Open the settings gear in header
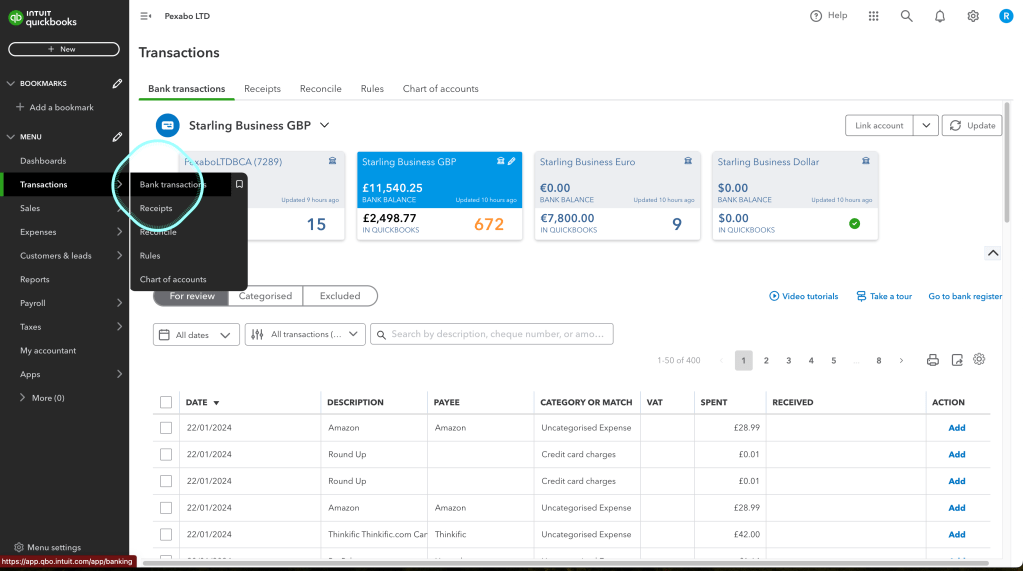 [973, 16]
